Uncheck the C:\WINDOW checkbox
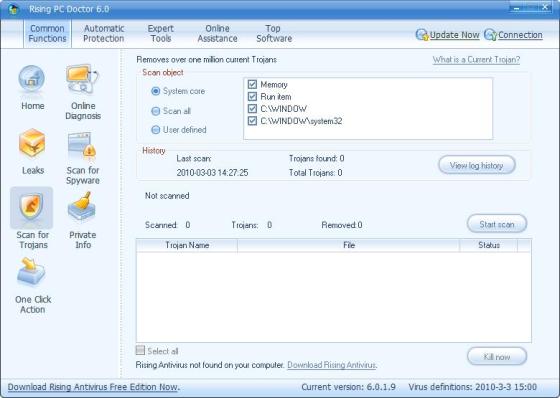 point(252,109)
